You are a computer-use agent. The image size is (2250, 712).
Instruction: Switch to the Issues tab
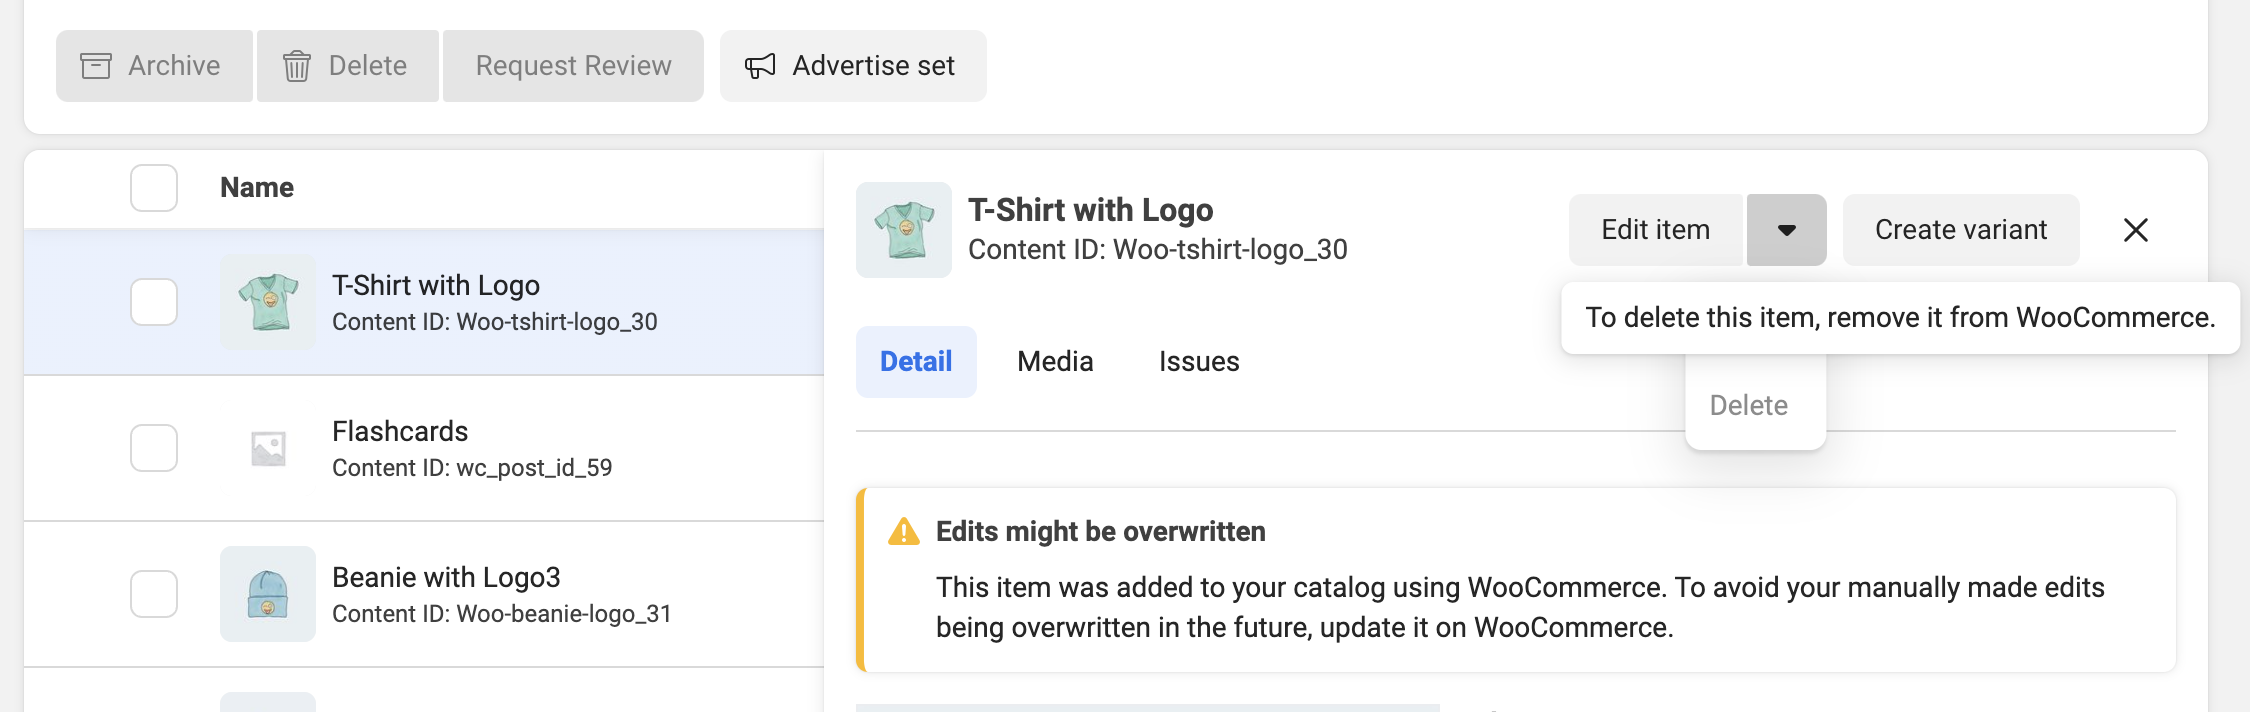tap(1199, 362)
